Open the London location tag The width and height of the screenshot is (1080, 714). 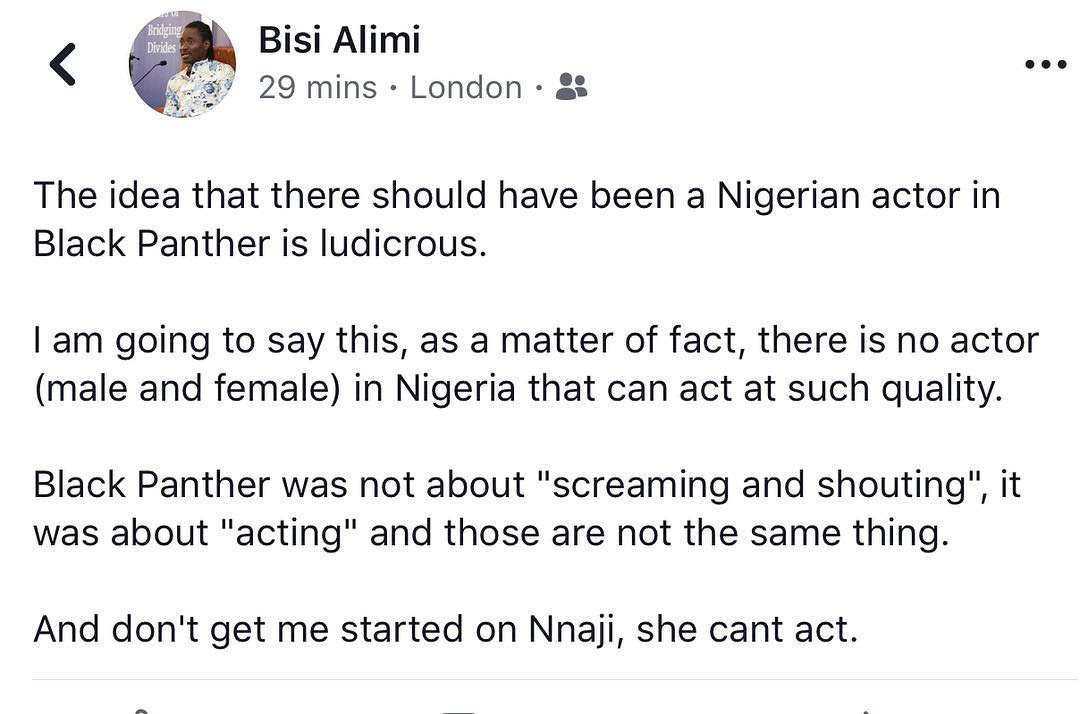pyautogui.click(x=466, y=88)
